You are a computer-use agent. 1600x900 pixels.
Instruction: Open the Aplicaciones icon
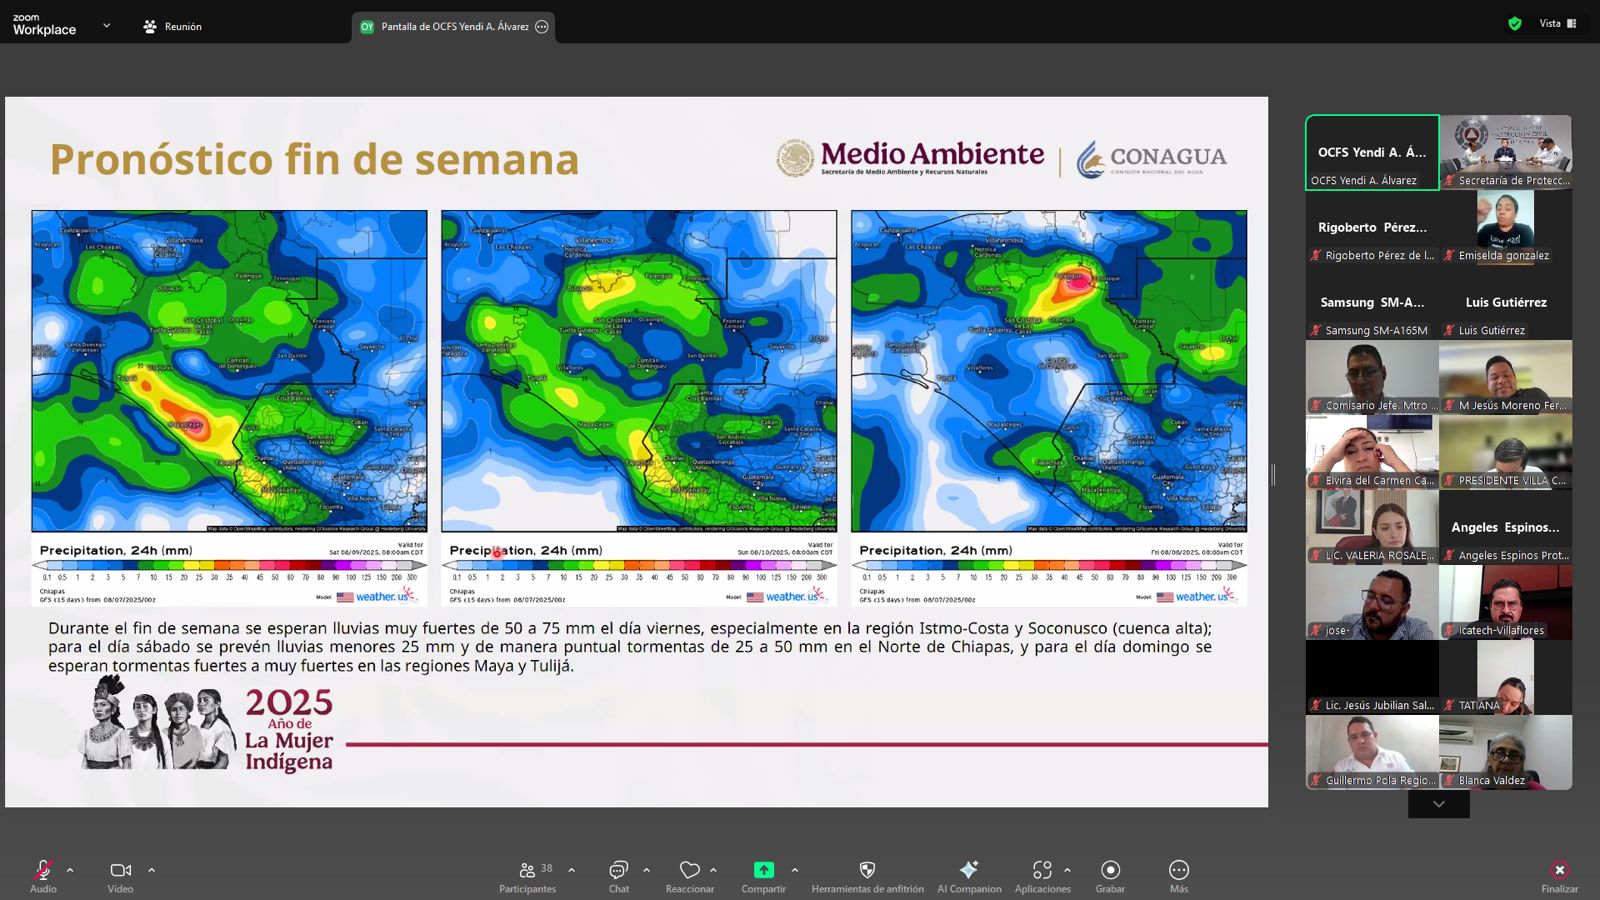pos(1042,870)
